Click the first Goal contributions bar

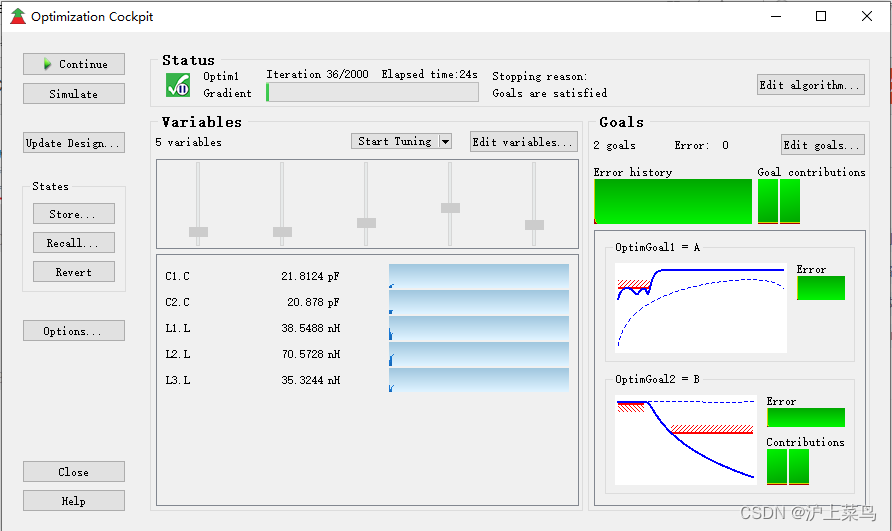coord(768,201)
